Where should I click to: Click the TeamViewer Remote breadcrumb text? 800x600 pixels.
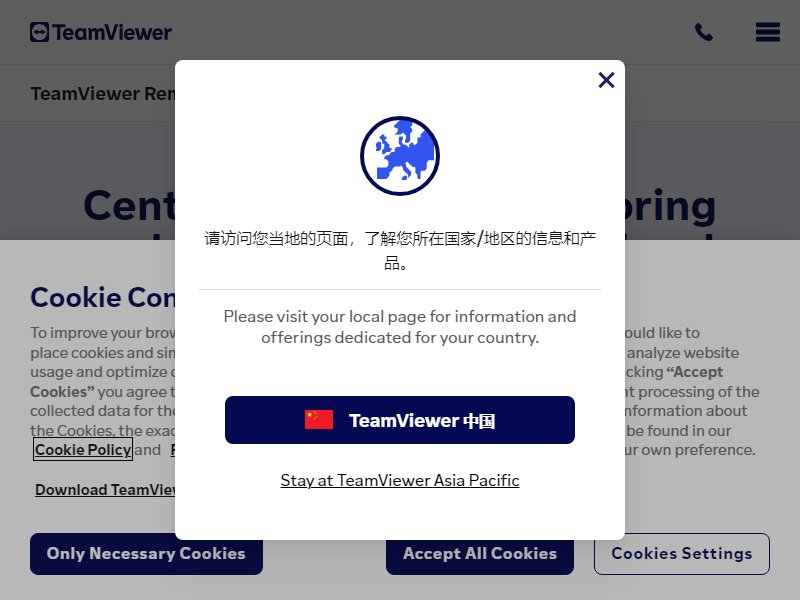103,94
